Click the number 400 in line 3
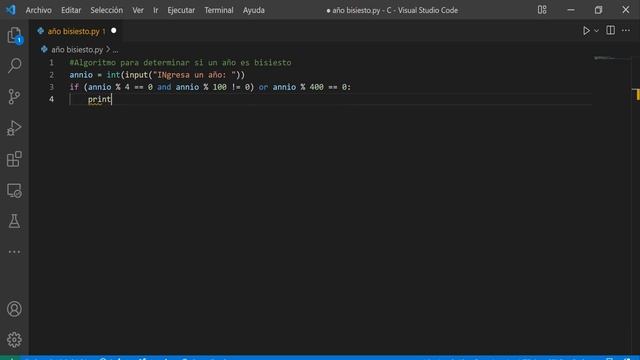 click(x=316, y=87)
